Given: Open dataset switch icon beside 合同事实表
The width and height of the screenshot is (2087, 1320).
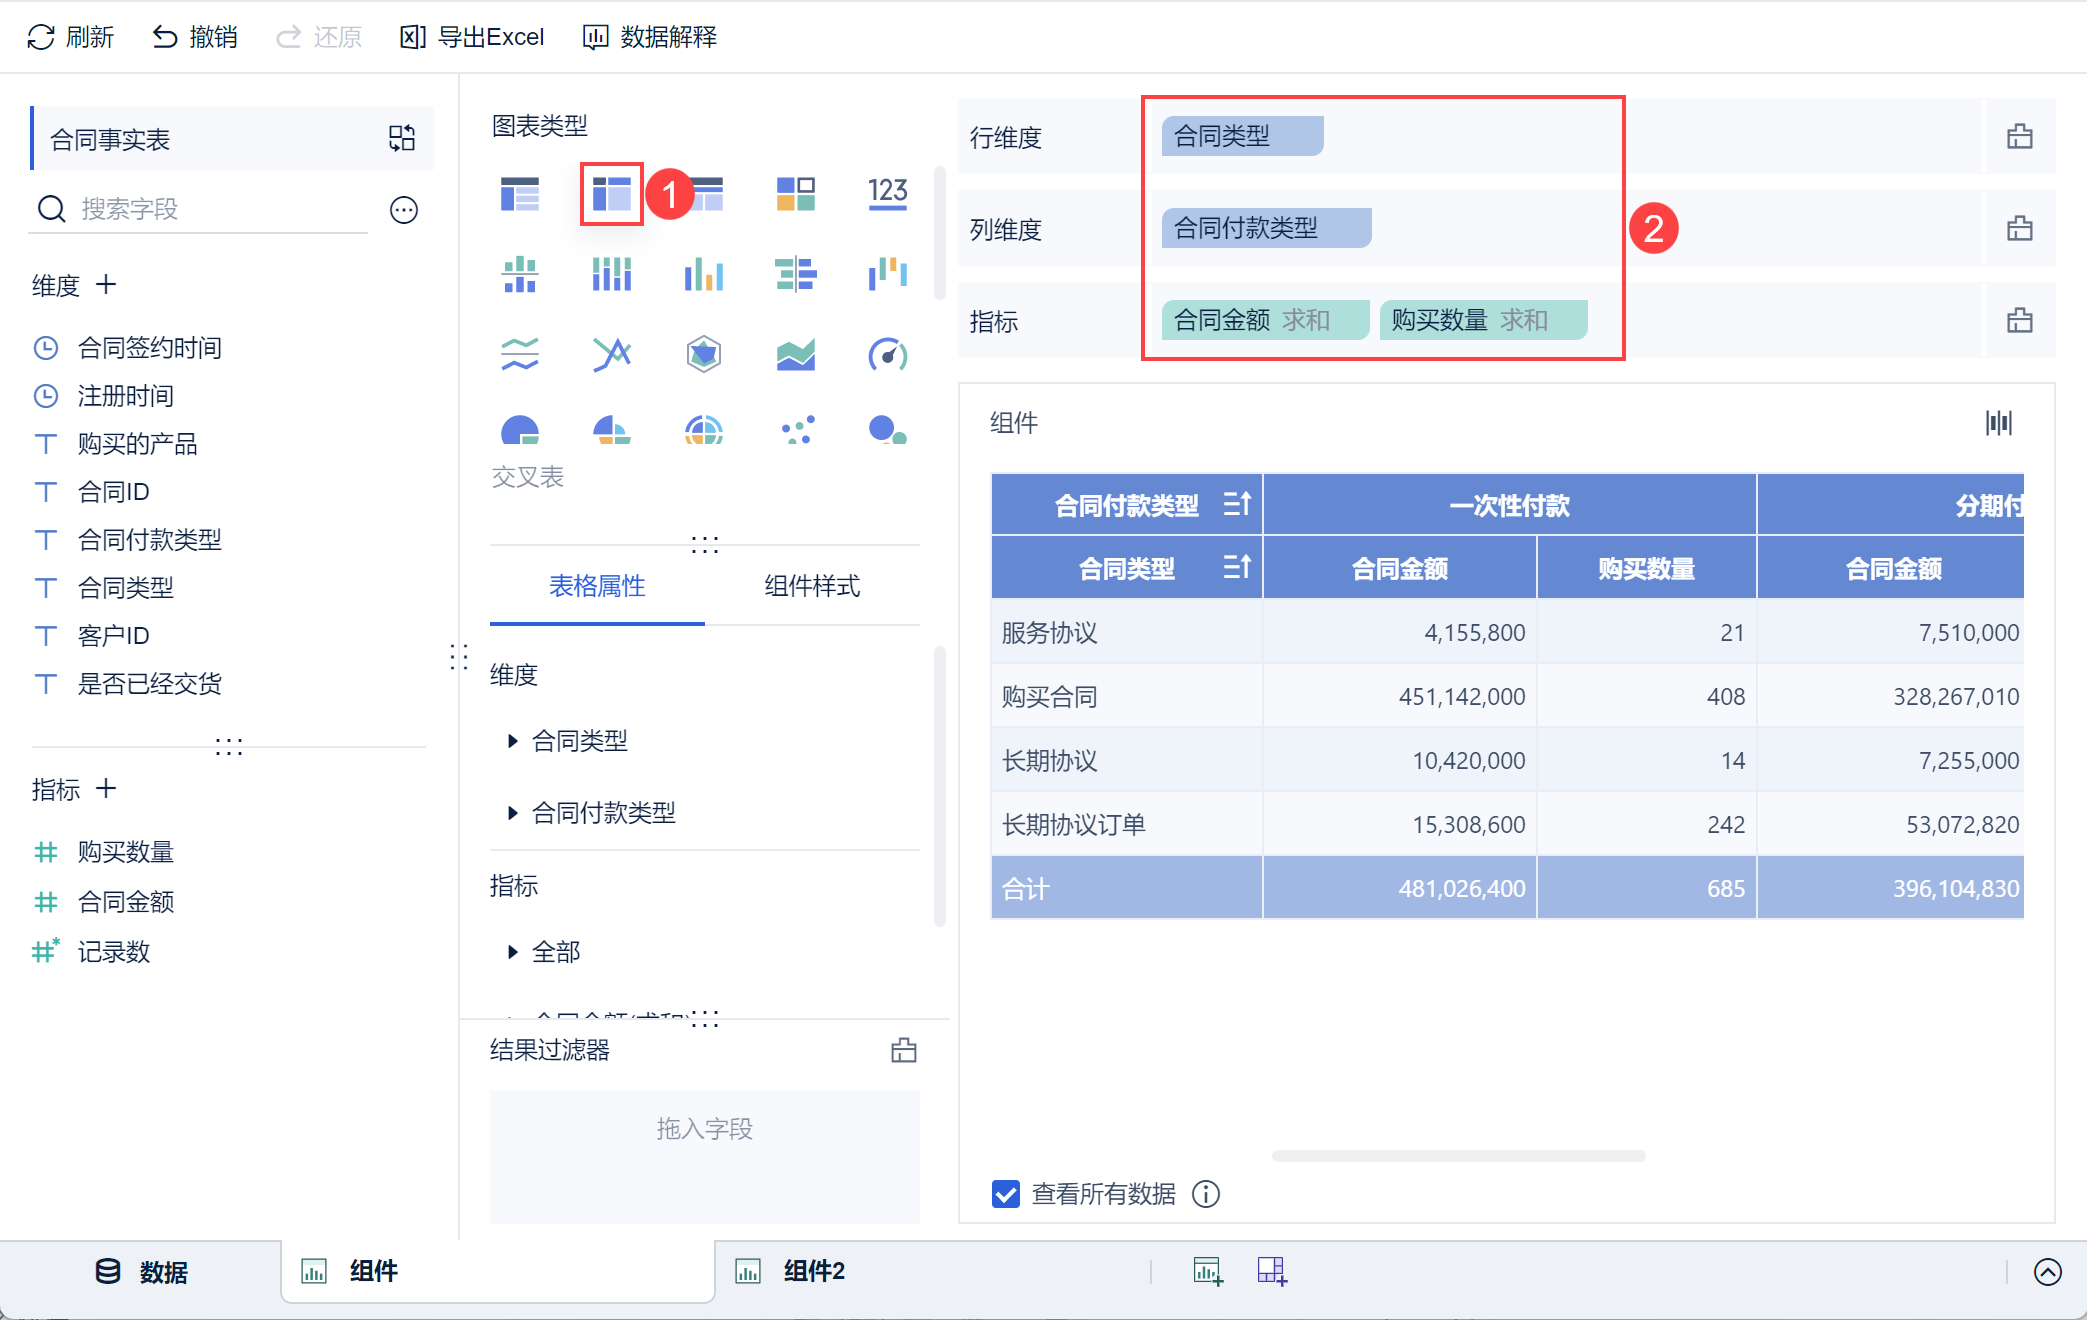Looking at the screenshot, I should click(x=402, y=138).
